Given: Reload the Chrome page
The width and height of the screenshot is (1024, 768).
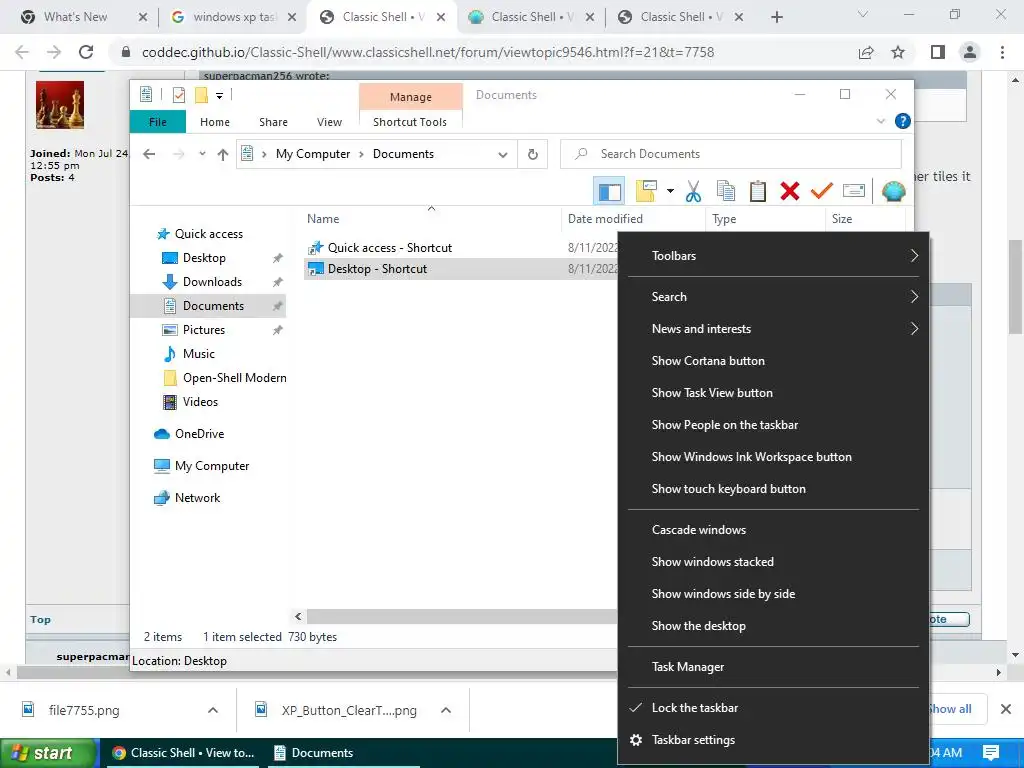Looking at the screenshot, I should [86, 52].
